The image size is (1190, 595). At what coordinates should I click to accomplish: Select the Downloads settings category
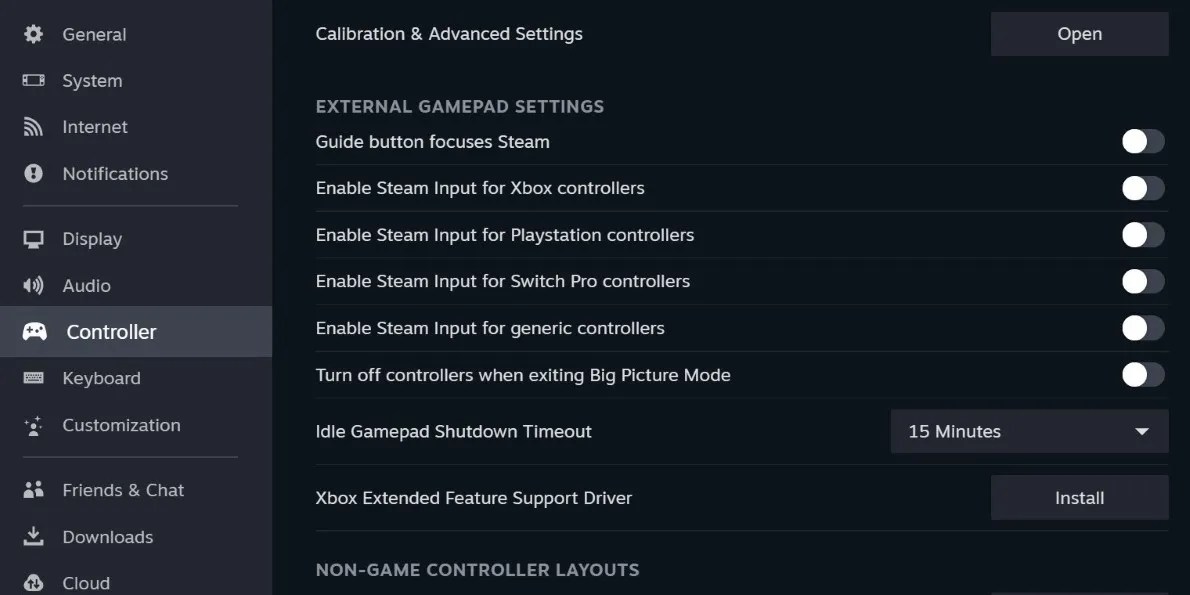click(x=108, y=536)
